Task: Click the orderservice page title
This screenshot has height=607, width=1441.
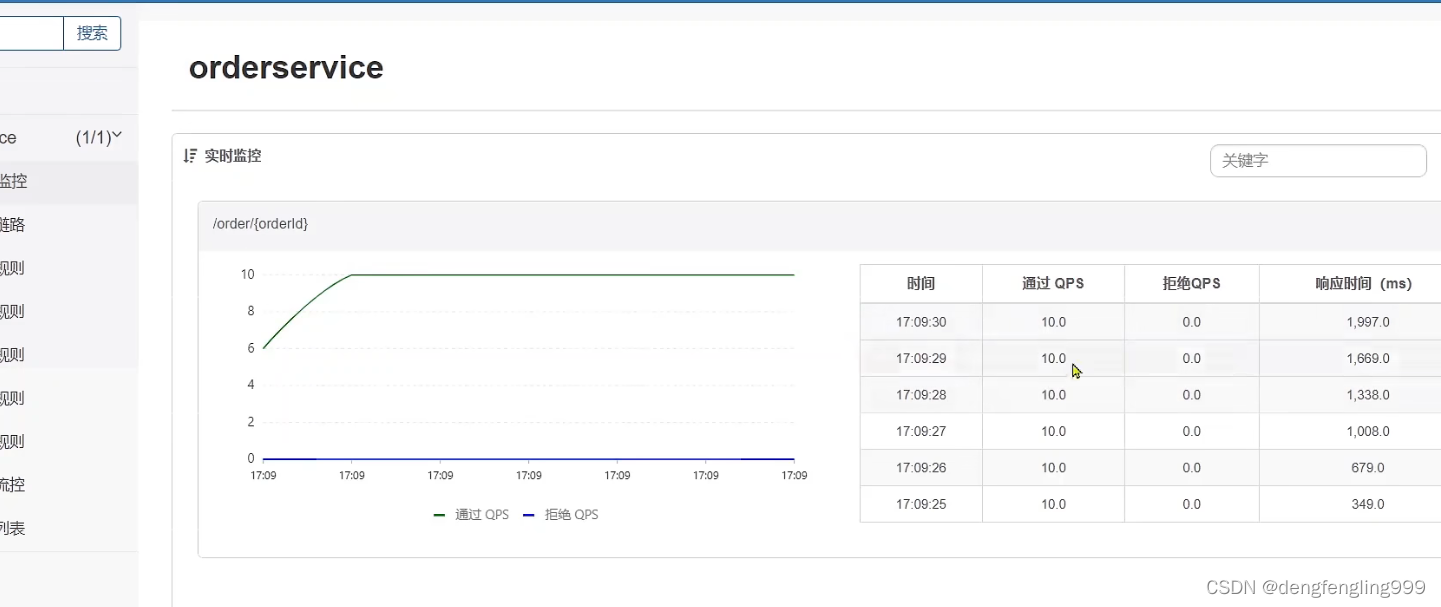Action: pyautogui.click(x=286, y=68)
